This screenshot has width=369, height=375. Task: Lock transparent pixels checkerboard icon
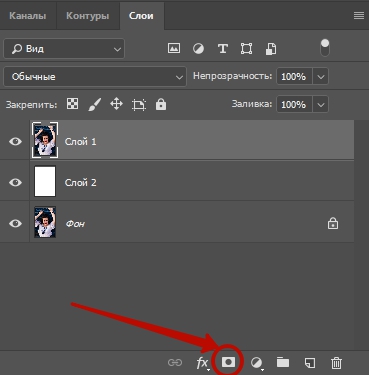pyautogui.click(x=72, y=104)
